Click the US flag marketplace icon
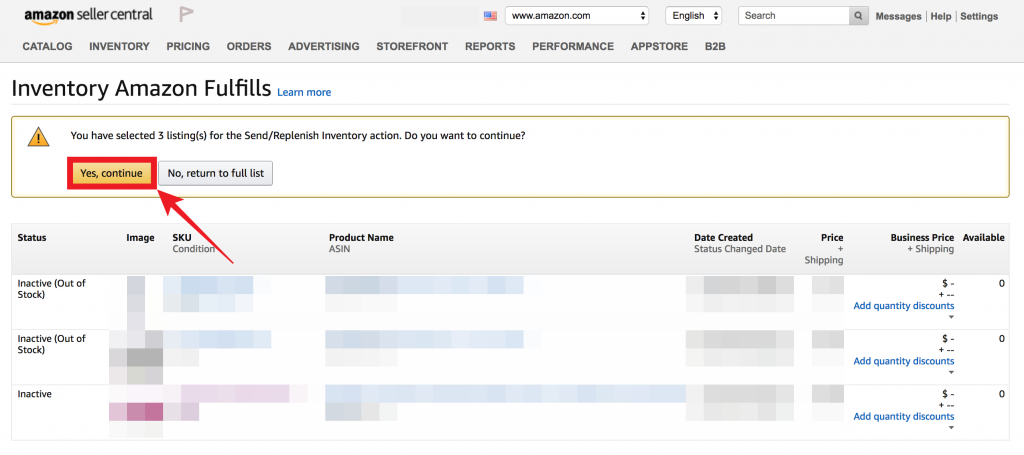 coord(490,16)
